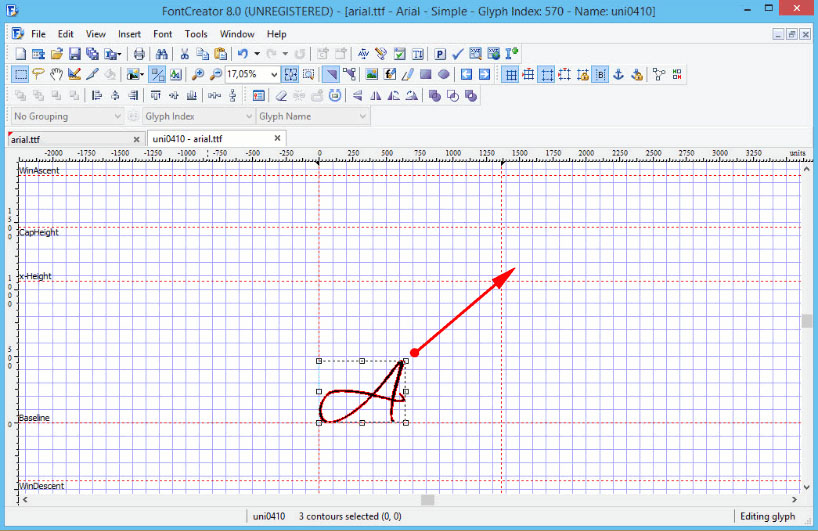Apply union of contours icon
Screen dimensions: 818x531
[x=435, y=95]
